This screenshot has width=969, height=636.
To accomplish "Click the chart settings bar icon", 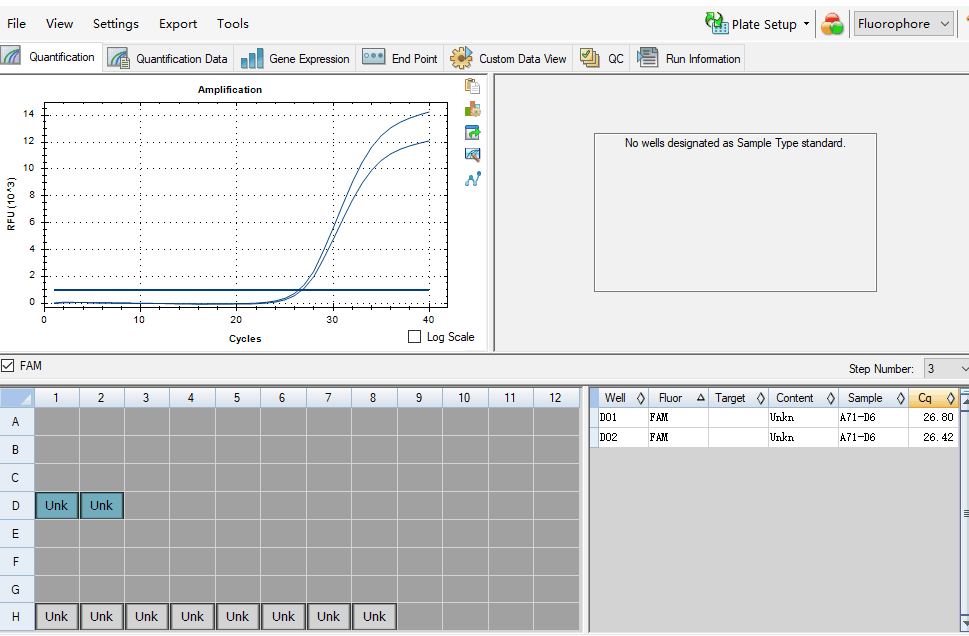I will pos(473,109).
